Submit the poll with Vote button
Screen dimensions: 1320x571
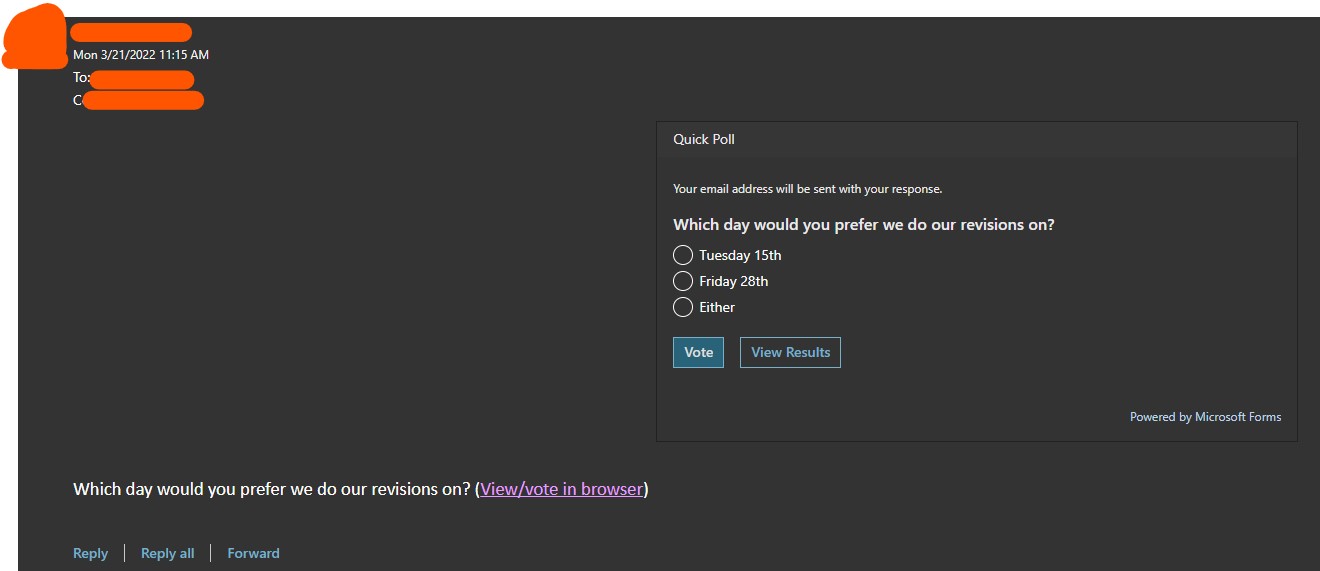pyautogui.click(x=698, y=352)
